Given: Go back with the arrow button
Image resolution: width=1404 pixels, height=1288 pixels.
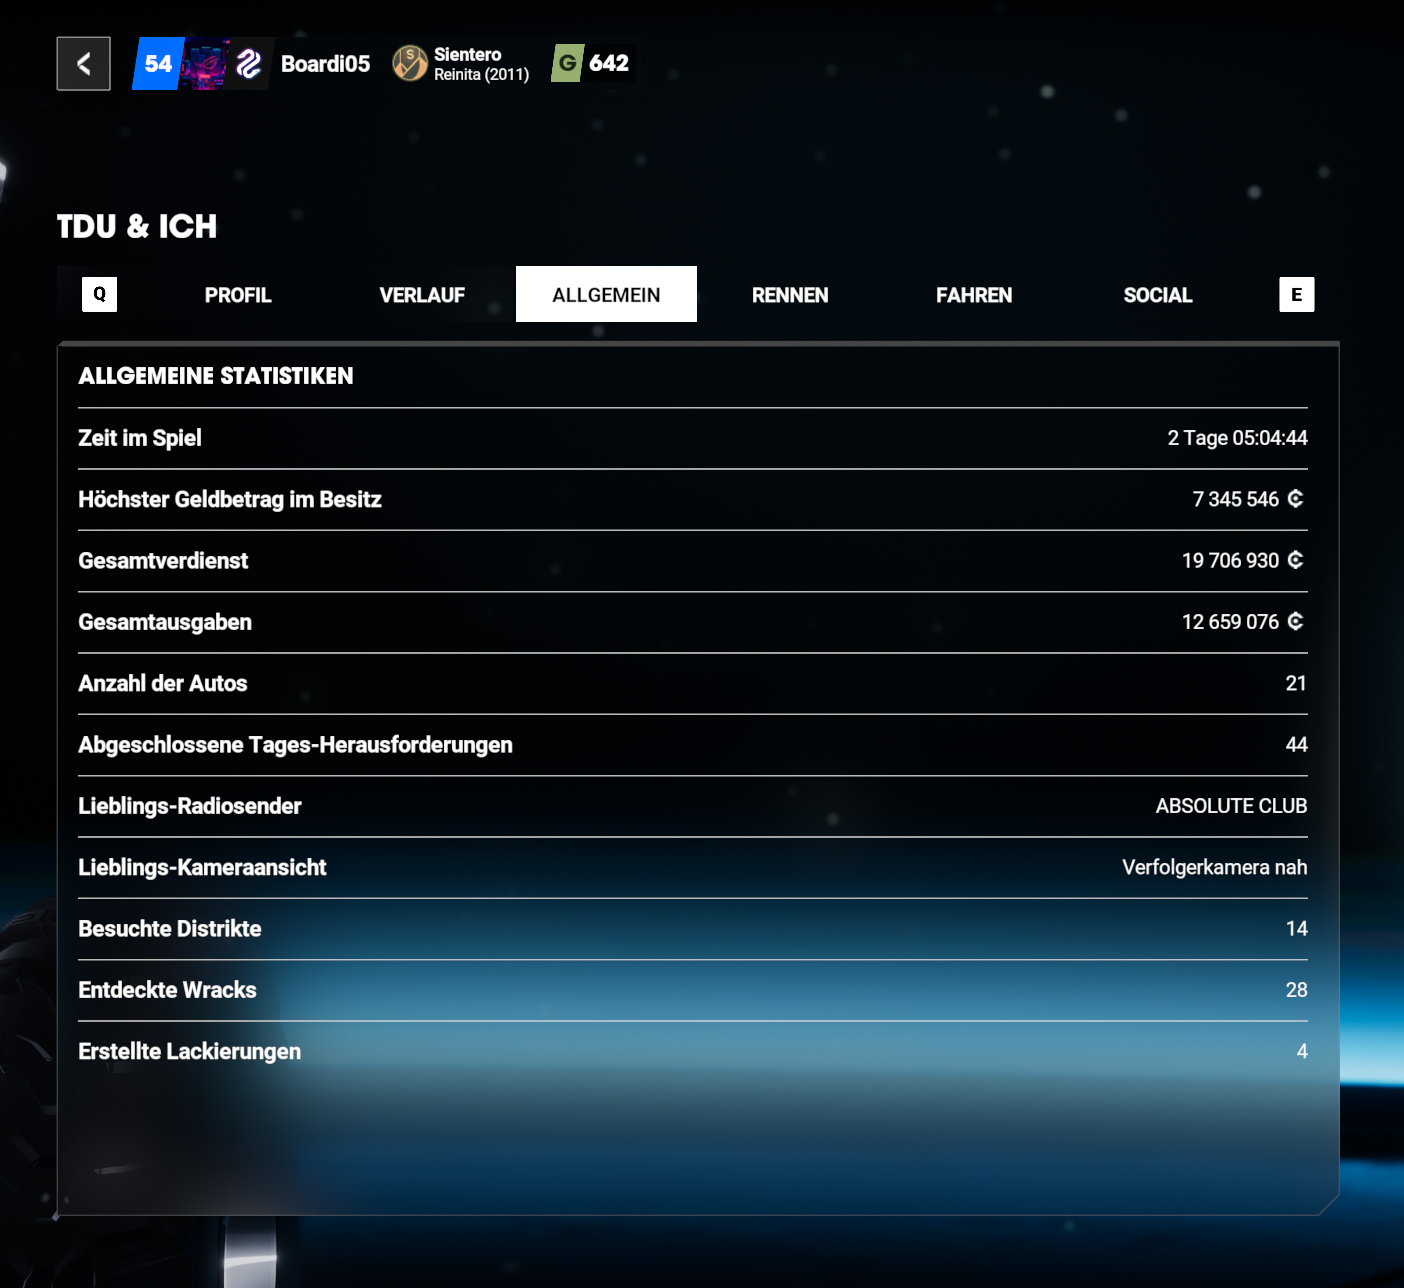Looking at the screenshot, I should pyautogui.click(x=83, y=64).
